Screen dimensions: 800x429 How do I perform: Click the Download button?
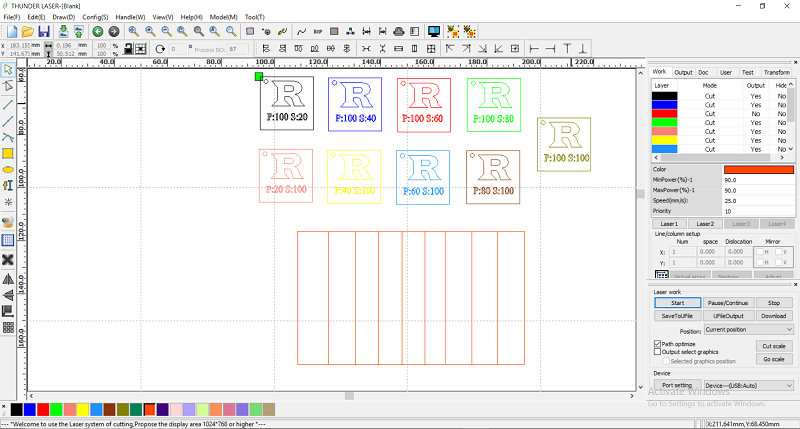[773, 316]
